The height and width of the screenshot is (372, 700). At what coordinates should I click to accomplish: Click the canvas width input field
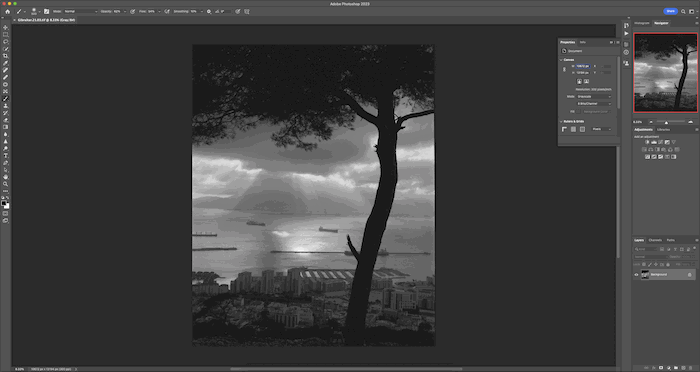pos(583,66)
